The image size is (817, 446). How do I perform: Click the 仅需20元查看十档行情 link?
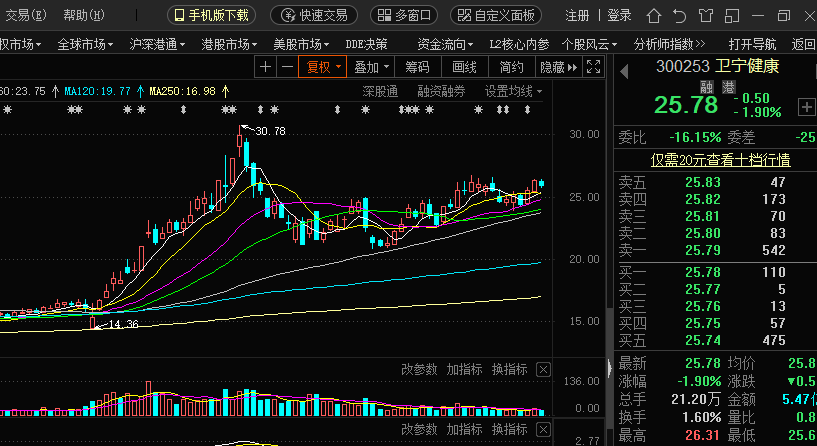point(721,160)
